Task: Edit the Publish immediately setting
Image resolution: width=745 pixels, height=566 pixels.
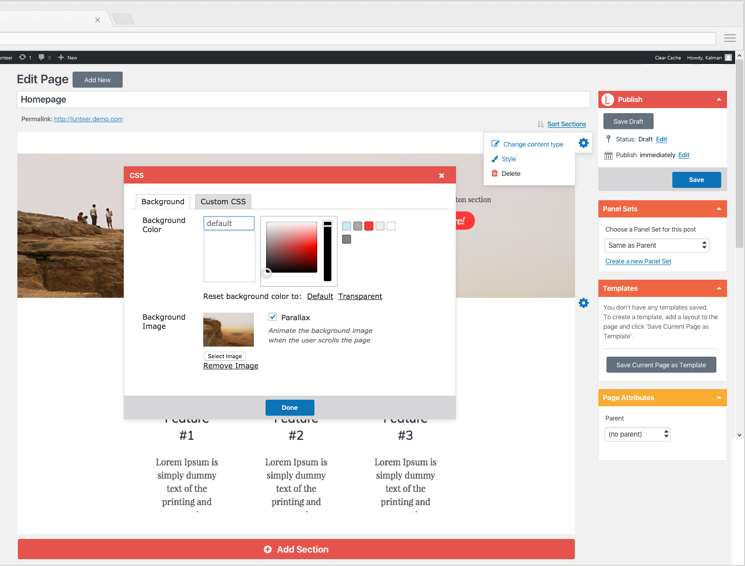Action: coord(684,155)
